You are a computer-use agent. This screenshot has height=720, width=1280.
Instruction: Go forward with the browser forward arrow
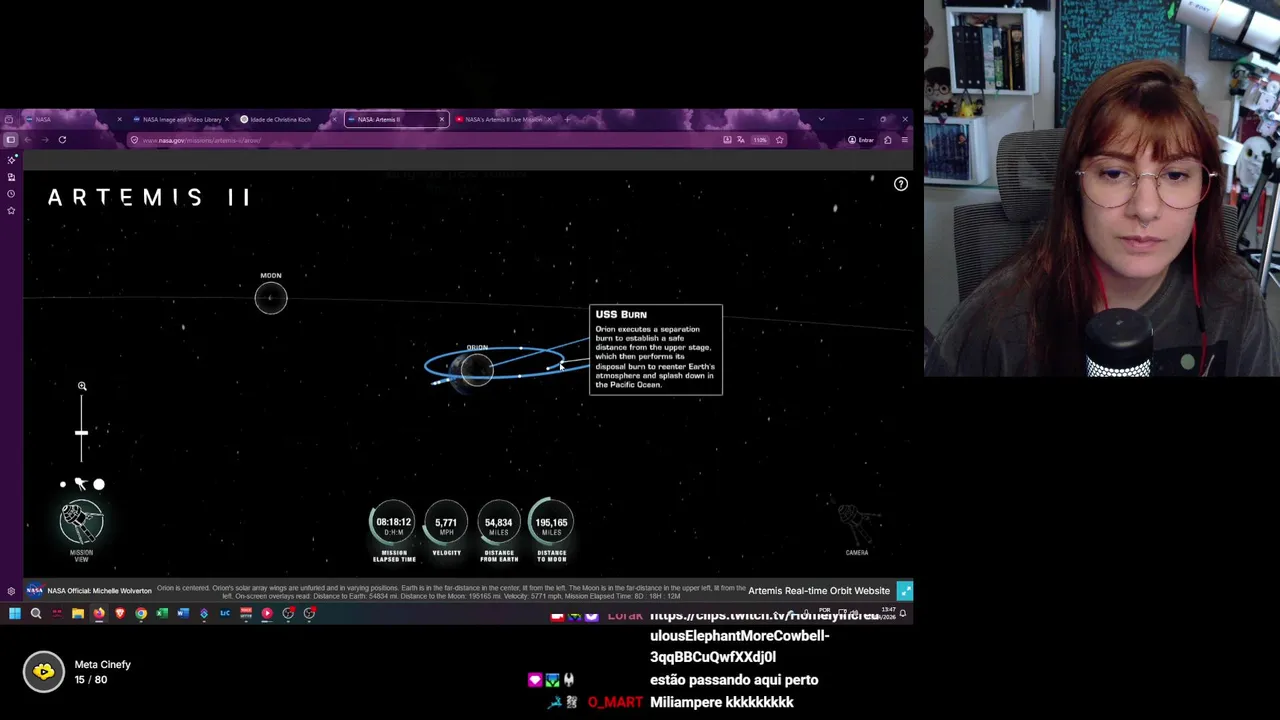click(x=45, y=140)
